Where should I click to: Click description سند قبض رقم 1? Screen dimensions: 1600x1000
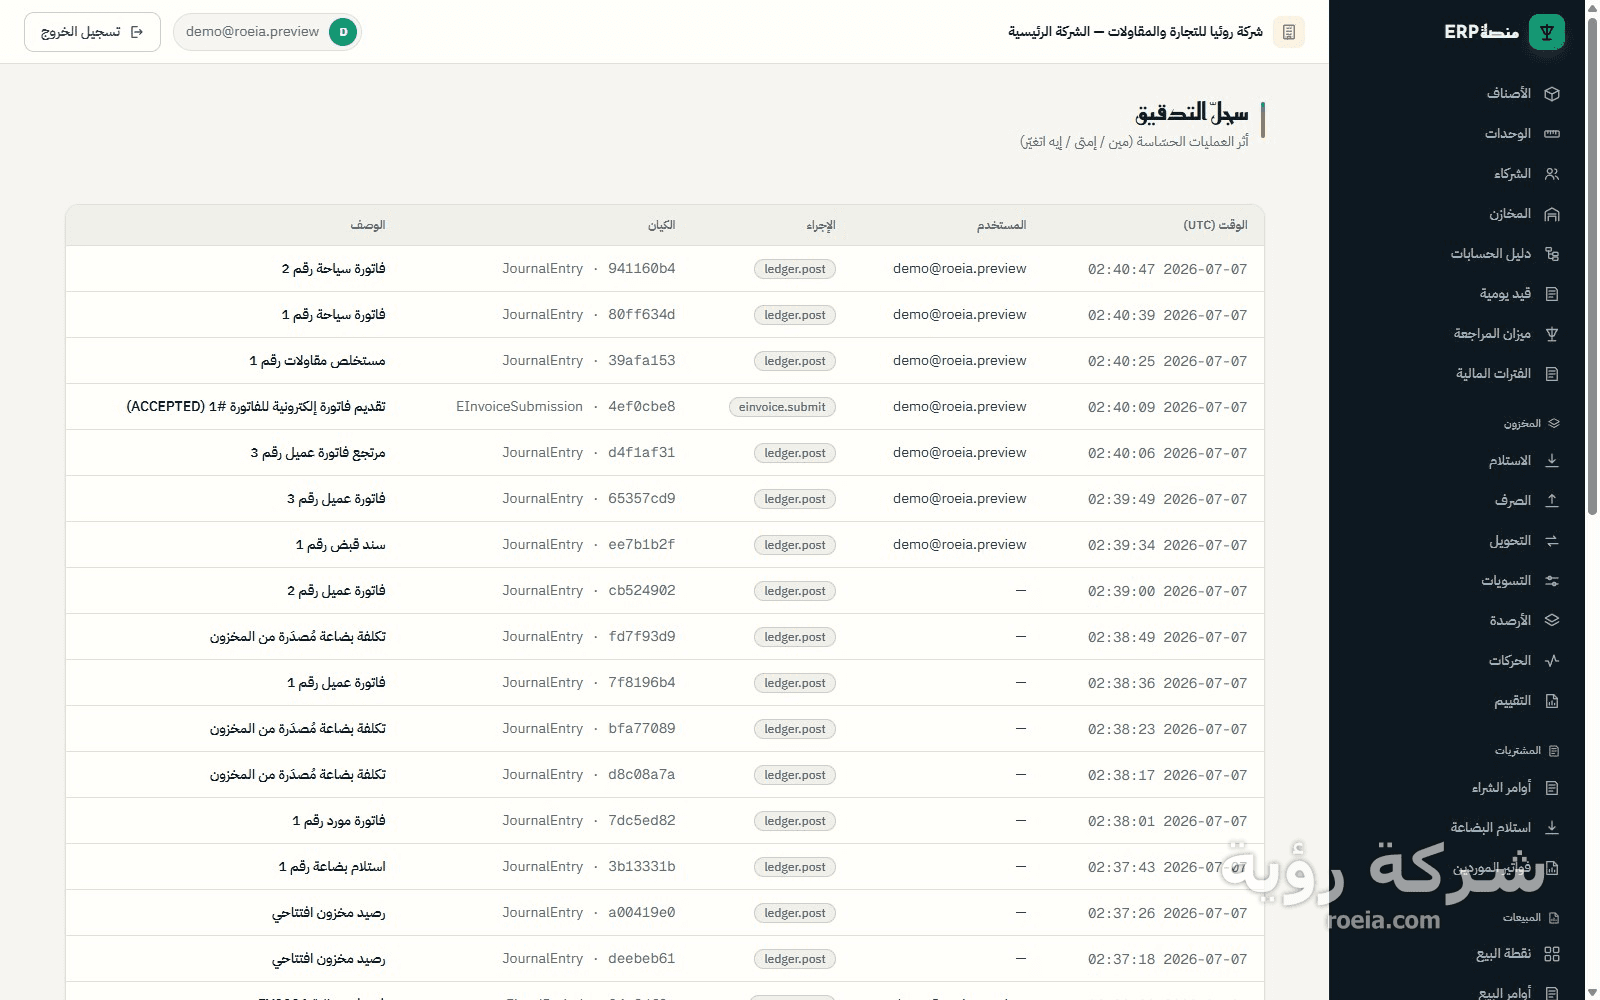[x=340, y=545]
